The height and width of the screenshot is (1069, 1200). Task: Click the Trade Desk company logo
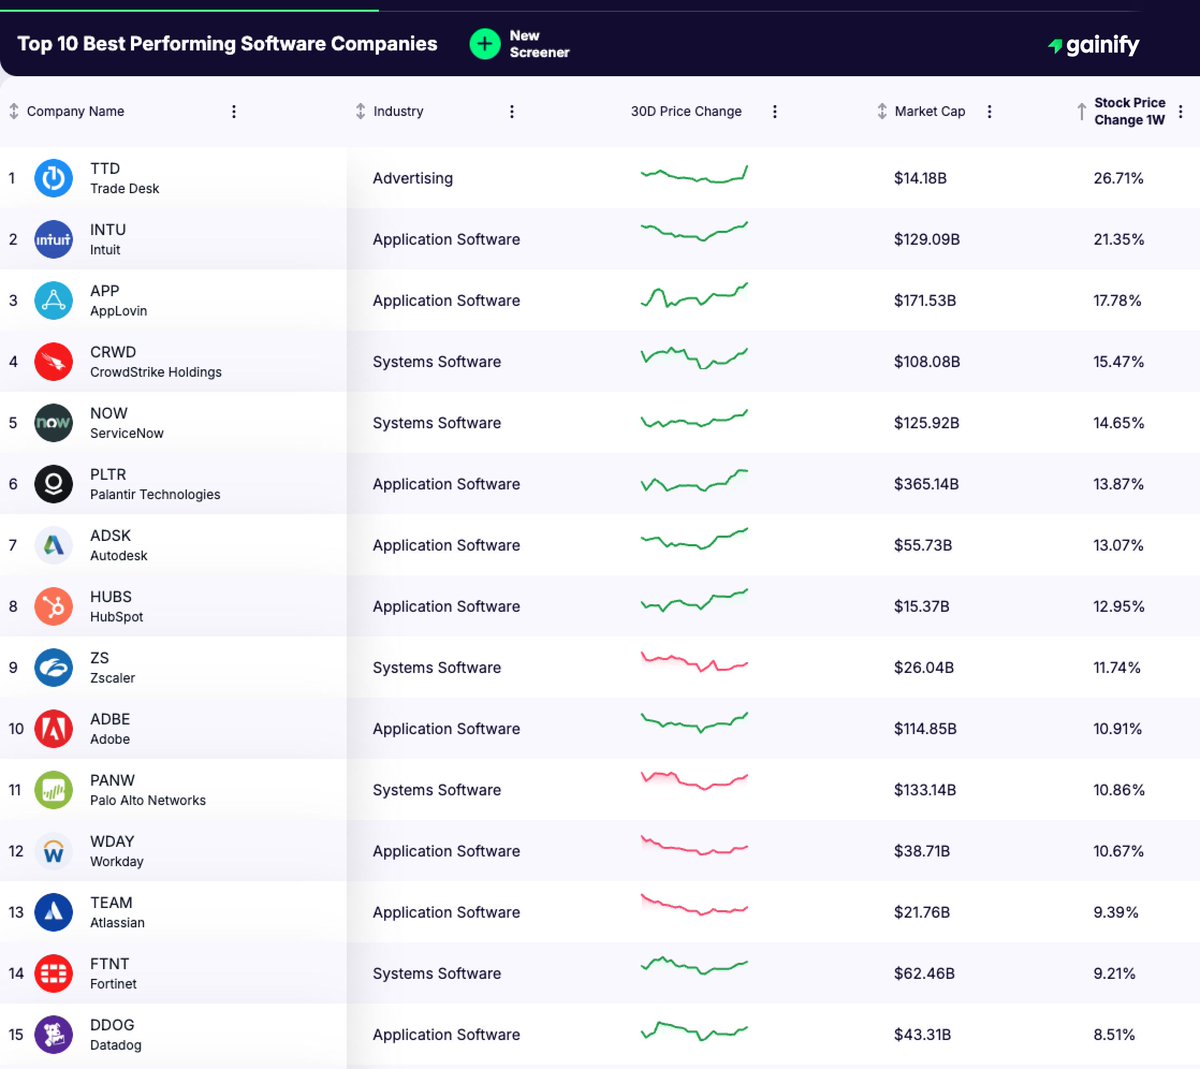54,178
